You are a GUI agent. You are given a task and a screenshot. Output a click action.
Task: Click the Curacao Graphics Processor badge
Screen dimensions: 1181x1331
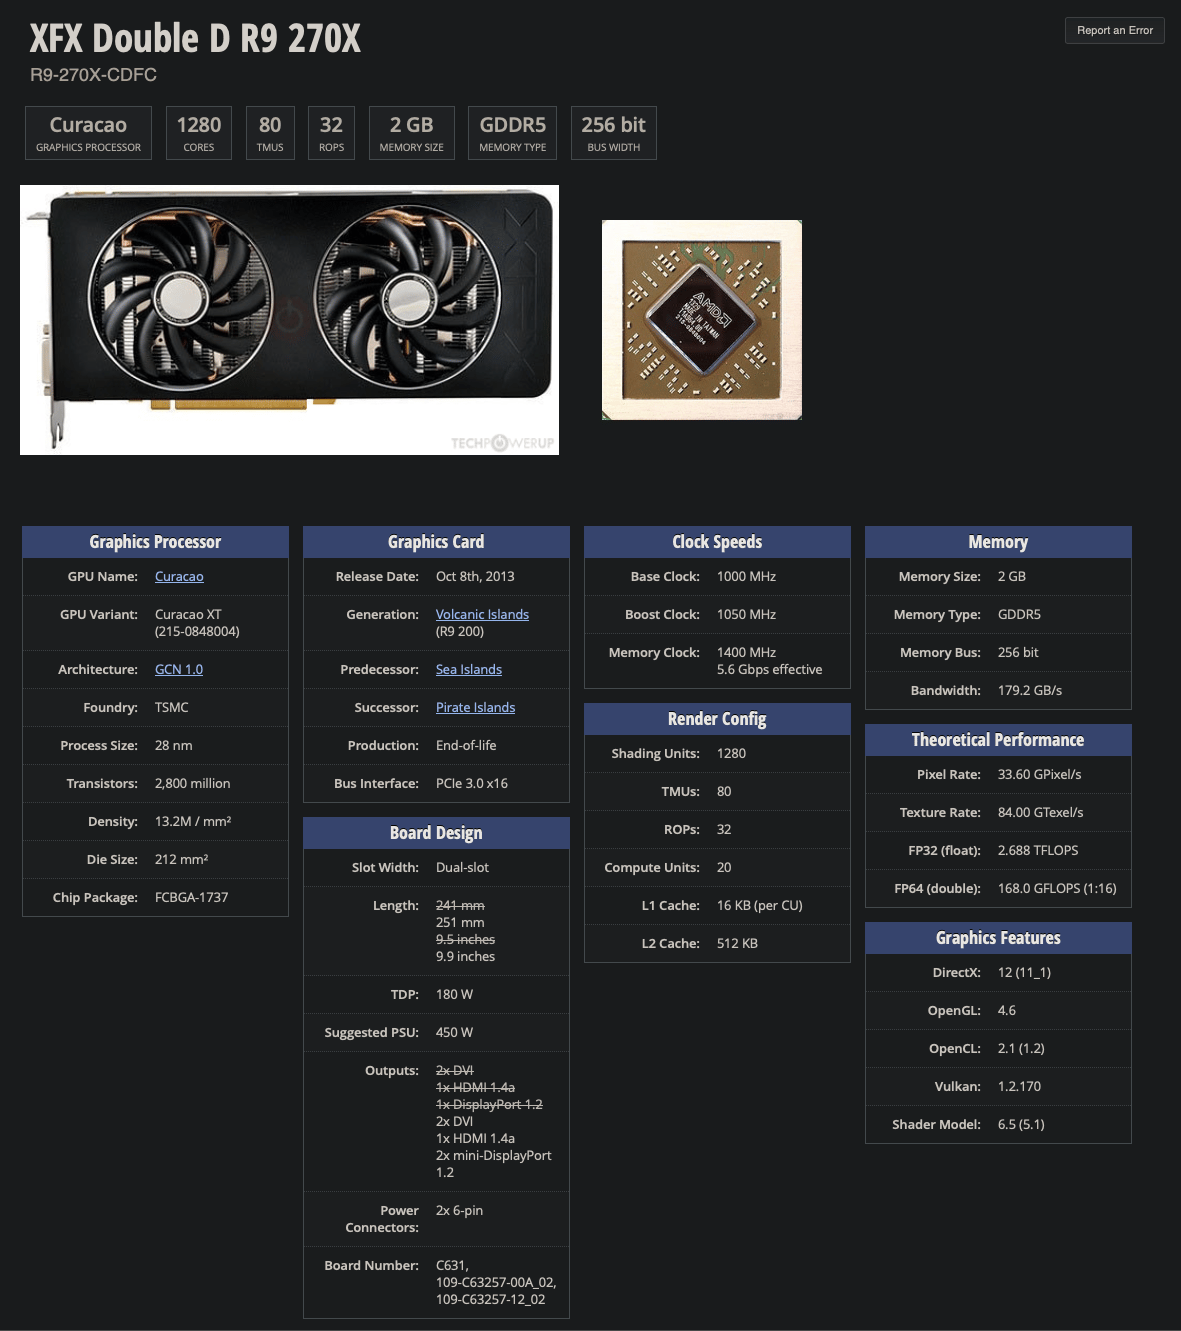click(88, 133)
